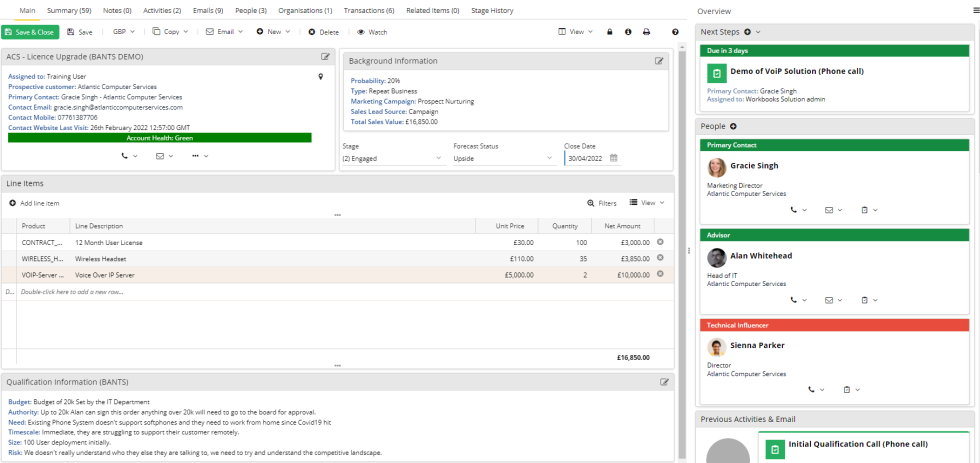The height and width of the screenshot is (463, 980).
Task: Click the lock record icon in toolbar
Action: tap(610, 32)
